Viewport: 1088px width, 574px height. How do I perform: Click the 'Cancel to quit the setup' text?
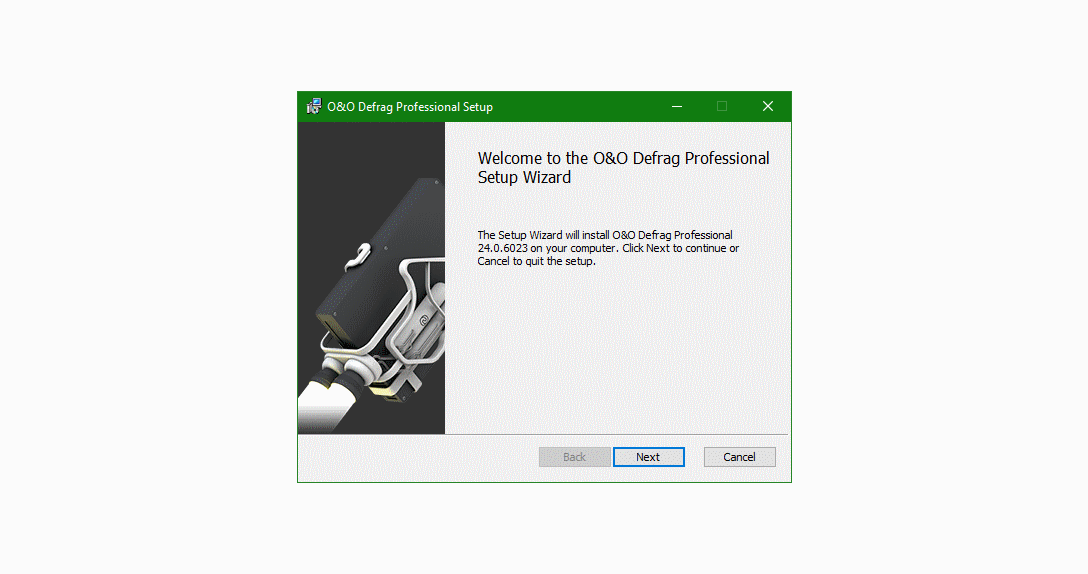click(536, 262)
